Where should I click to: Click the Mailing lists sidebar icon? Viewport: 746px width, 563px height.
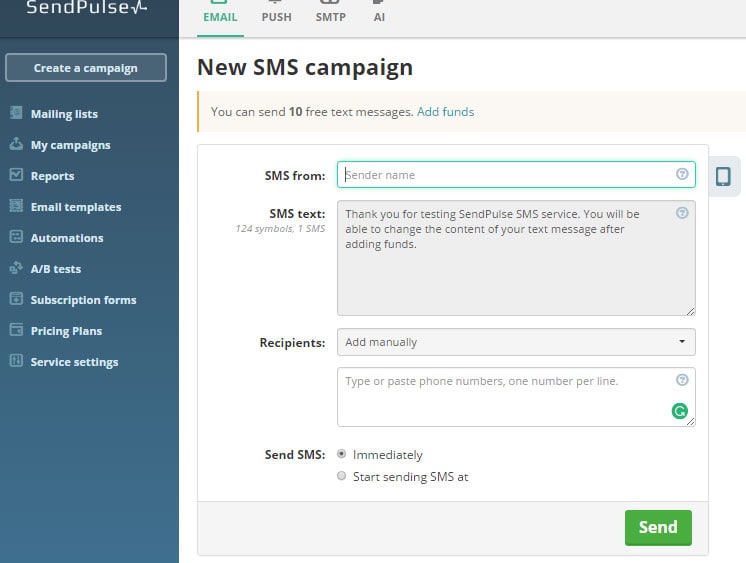pos(16,113)
